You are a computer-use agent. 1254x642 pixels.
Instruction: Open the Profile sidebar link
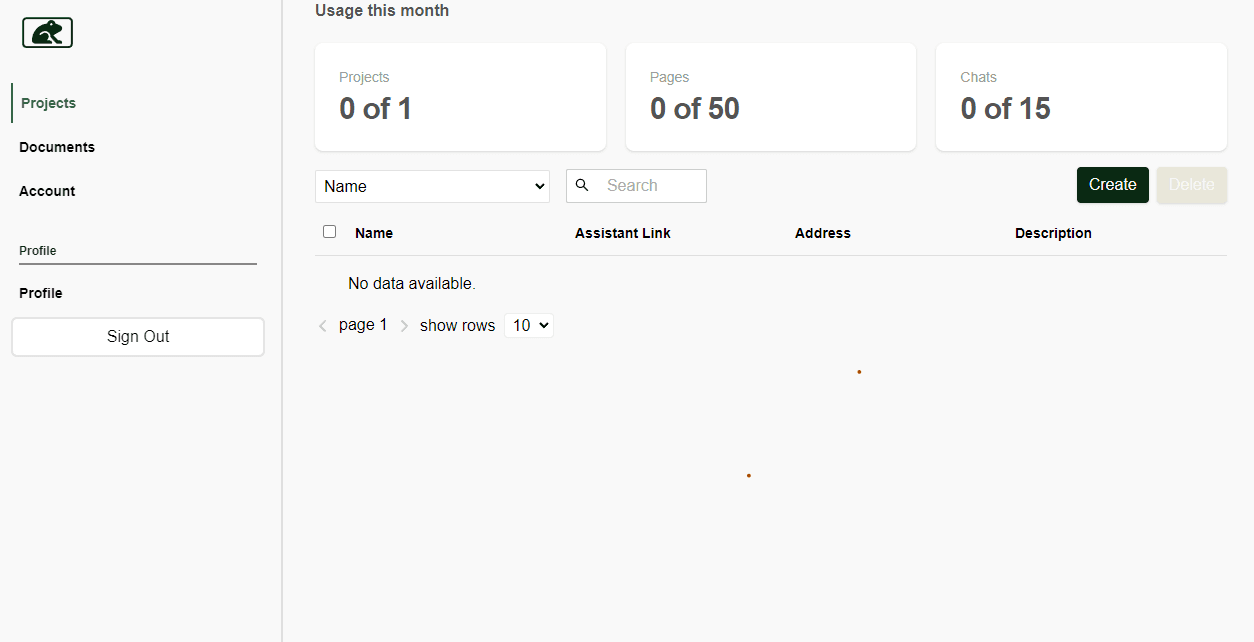[41, 293]
